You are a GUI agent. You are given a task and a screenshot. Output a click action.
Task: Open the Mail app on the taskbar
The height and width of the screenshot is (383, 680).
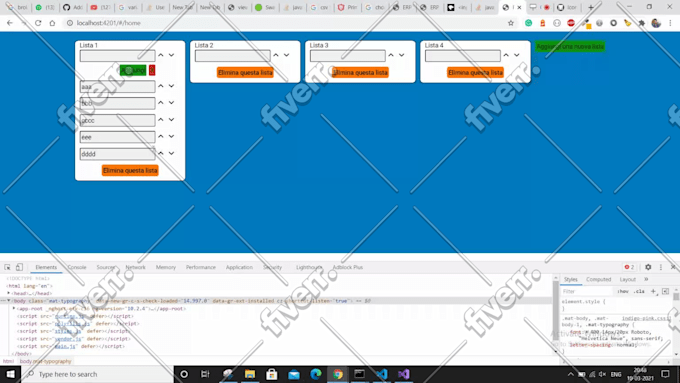[294, 374]
